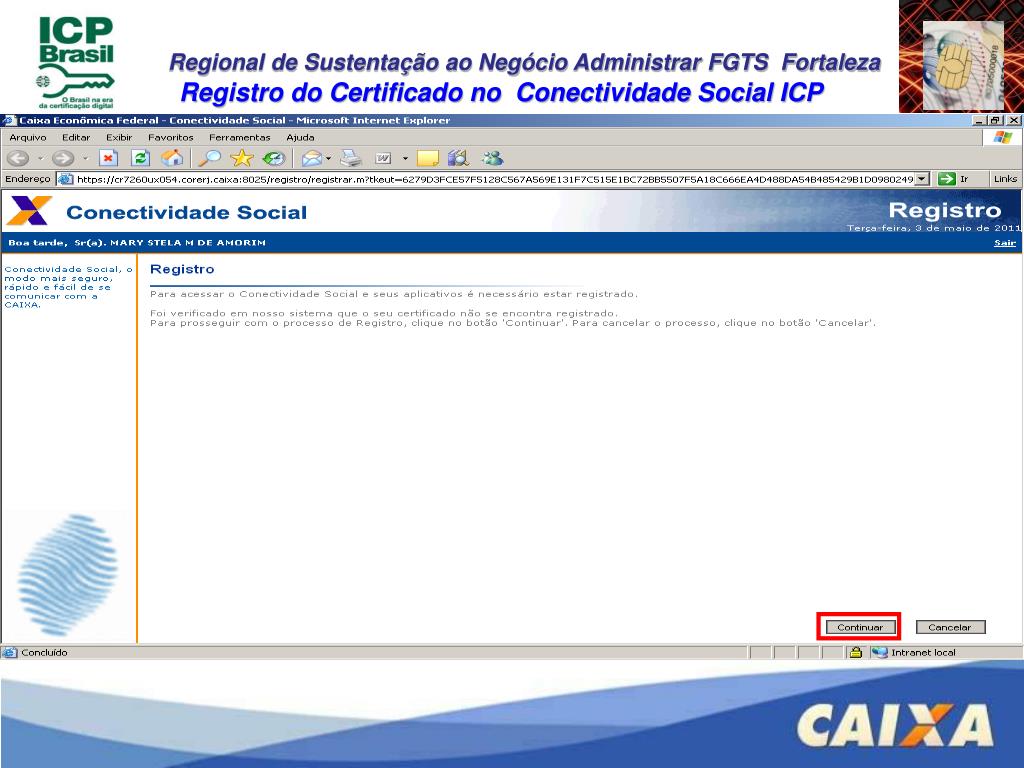Click the Intranet local zone icon
The image size is (1024, 768).
point(880,652)
